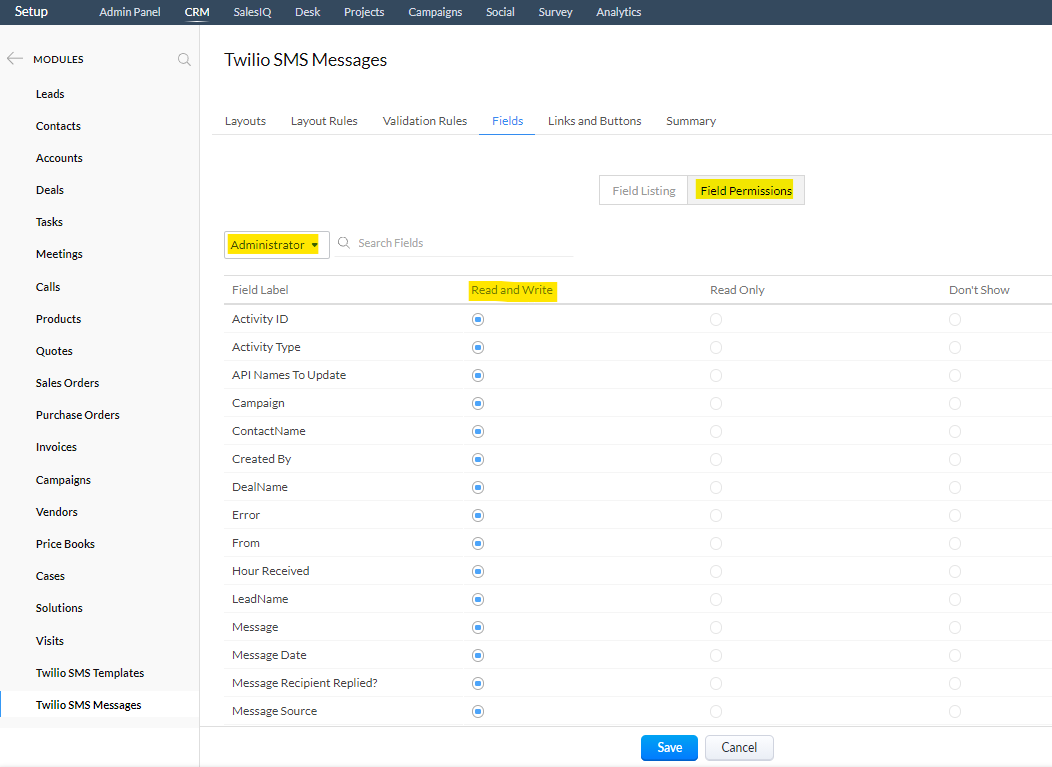Image resolution: width=1052 pixels, height=767 pixels.
Task: Open the Tasks module
Action: (49, 222)
